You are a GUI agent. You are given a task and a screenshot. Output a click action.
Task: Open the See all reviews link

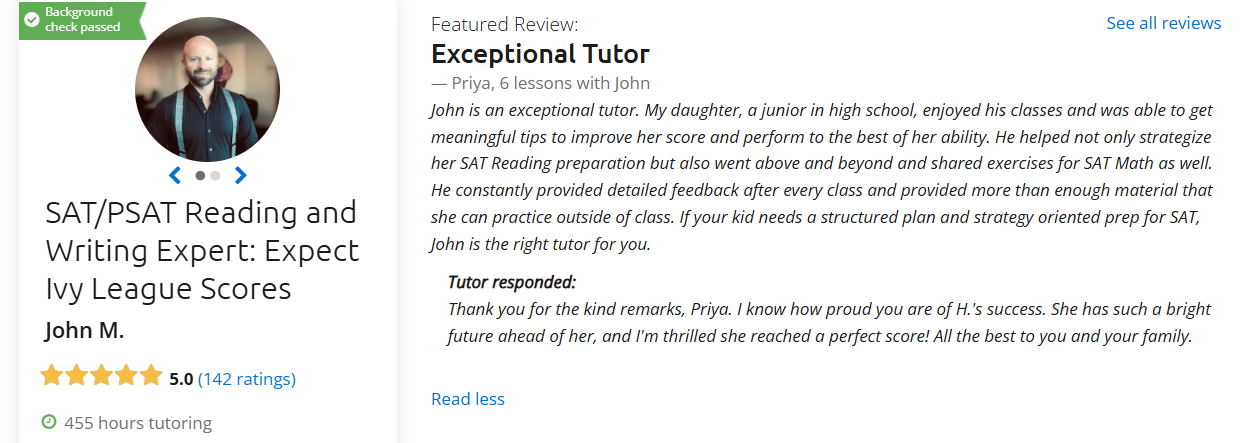point(1163,23)
